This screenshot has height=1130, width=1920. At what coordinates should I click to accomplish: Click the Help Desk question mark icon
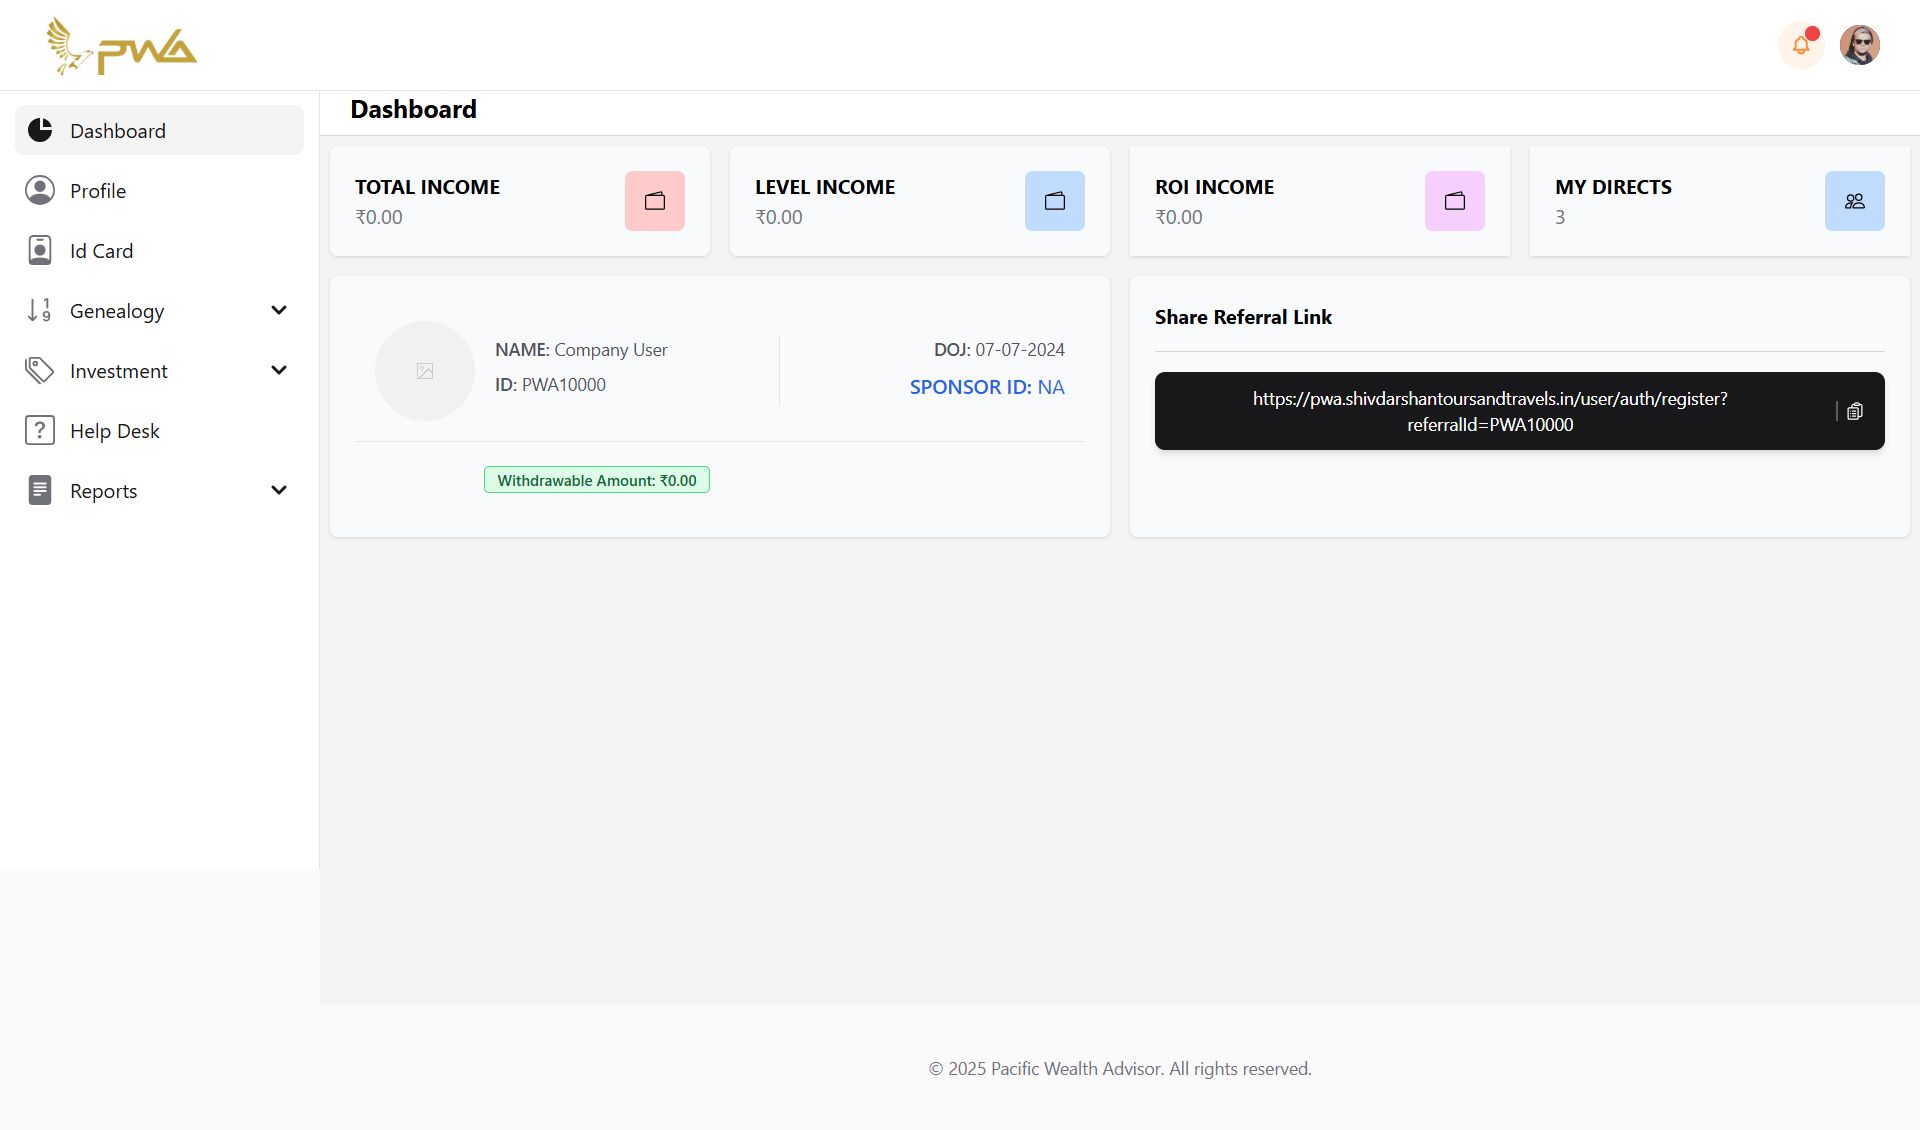[40, 430]
